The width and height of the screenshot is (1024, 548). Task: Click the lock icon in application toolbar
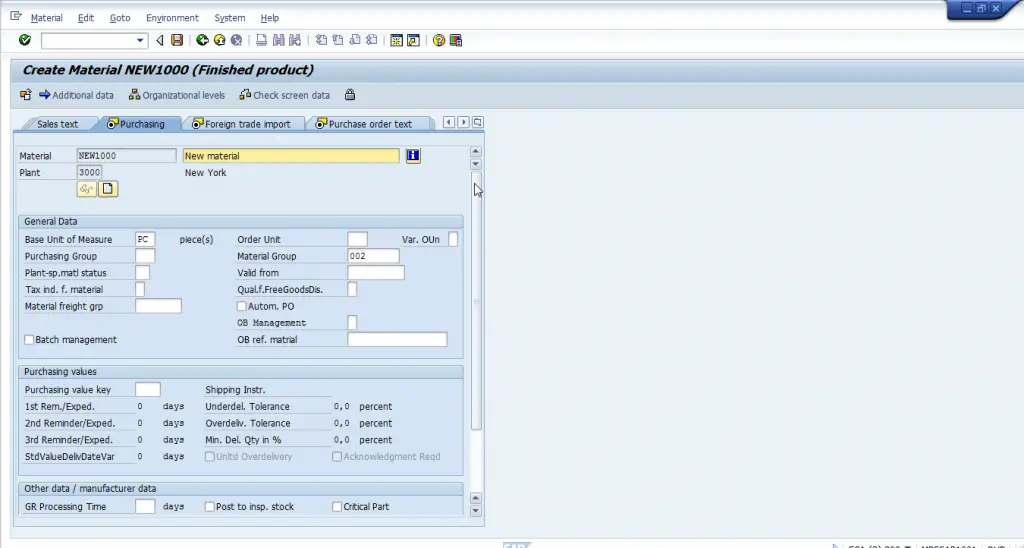point(349,95)
